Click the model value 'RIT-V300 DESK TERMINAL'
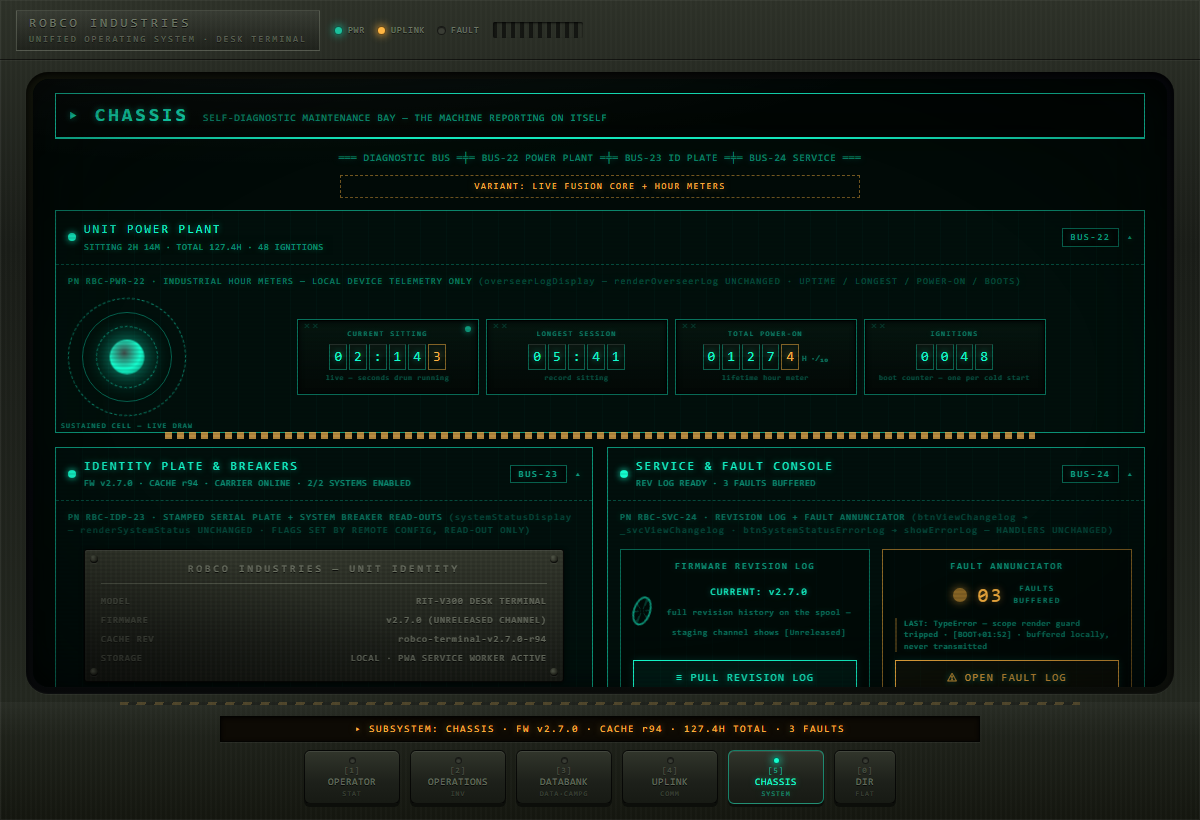 point(481,601)
